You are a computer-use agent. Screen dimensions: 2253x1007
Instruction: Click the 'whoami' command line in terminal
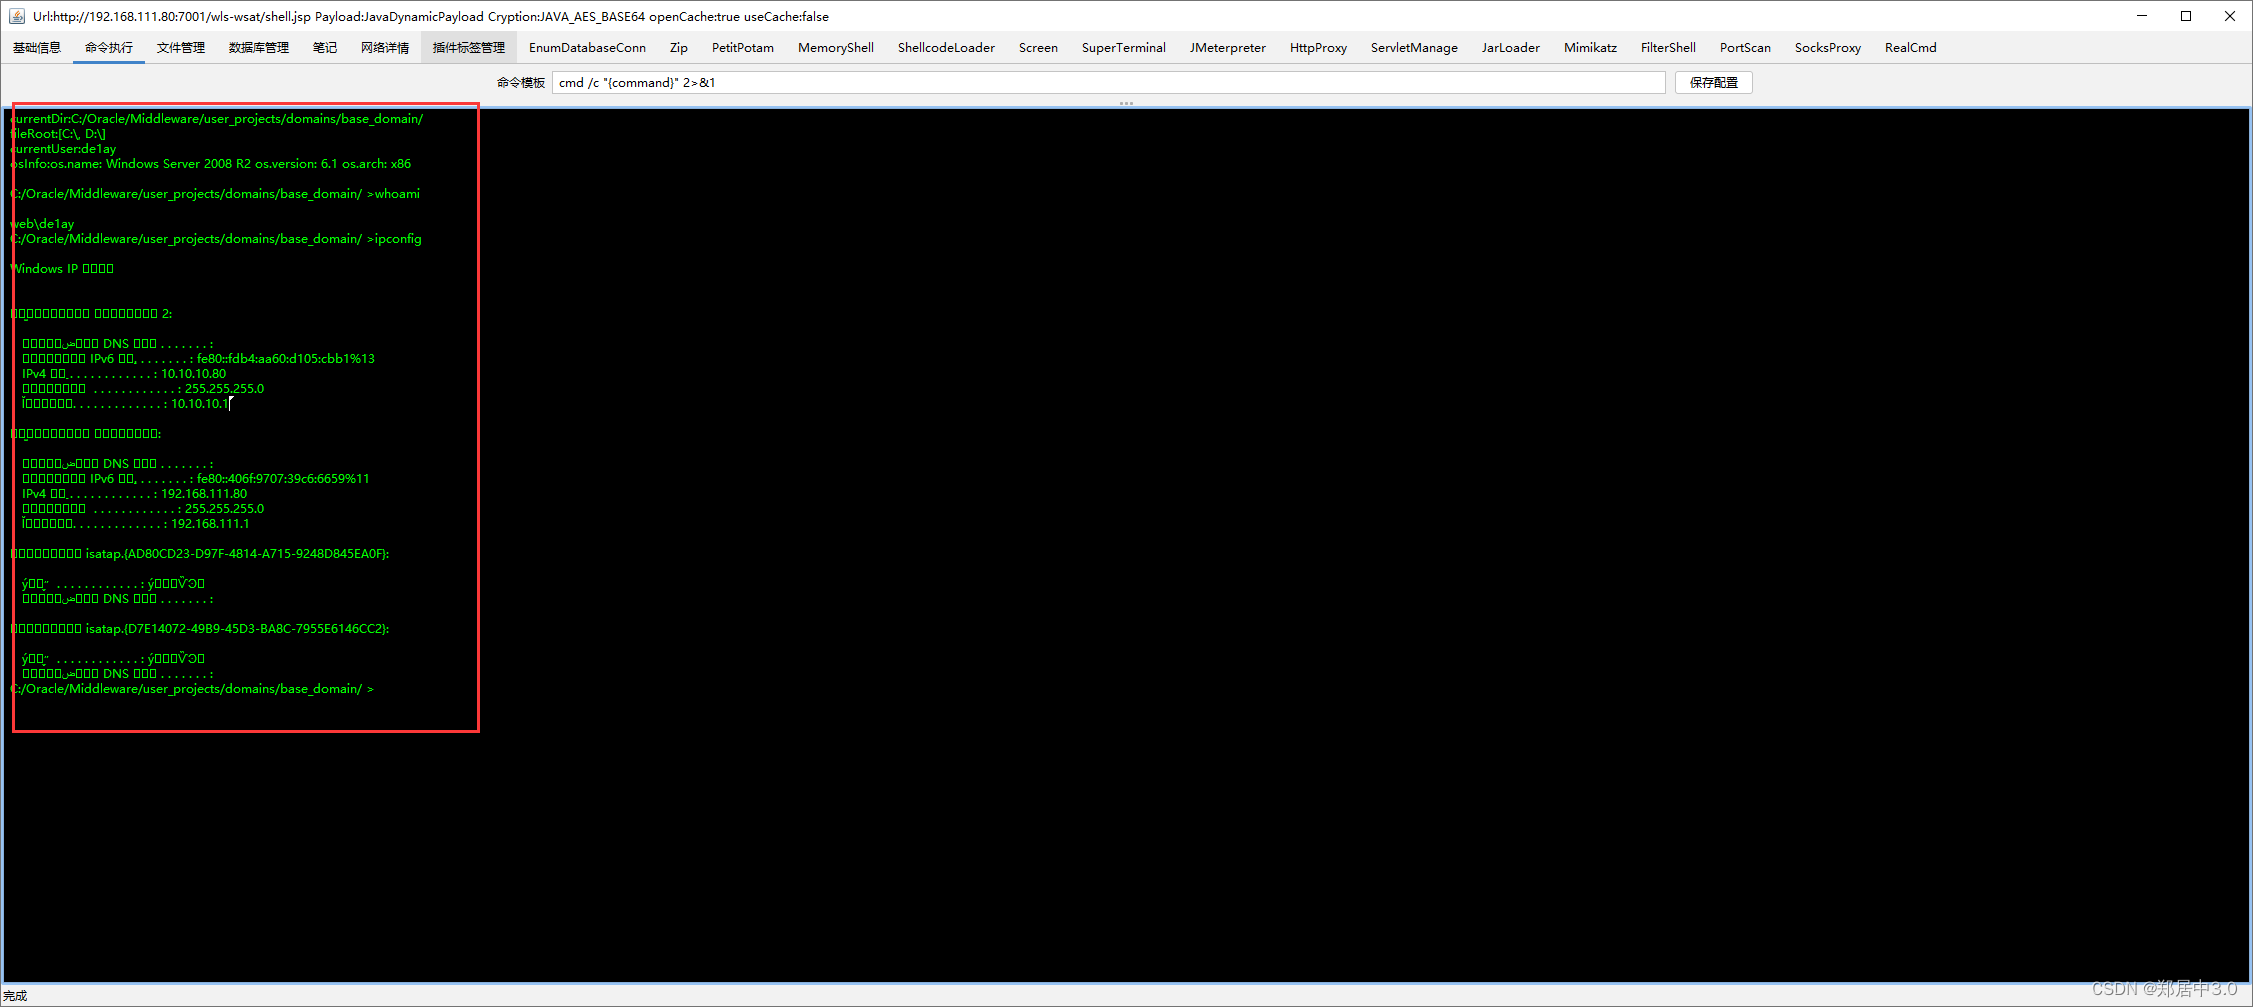(215, 194)
